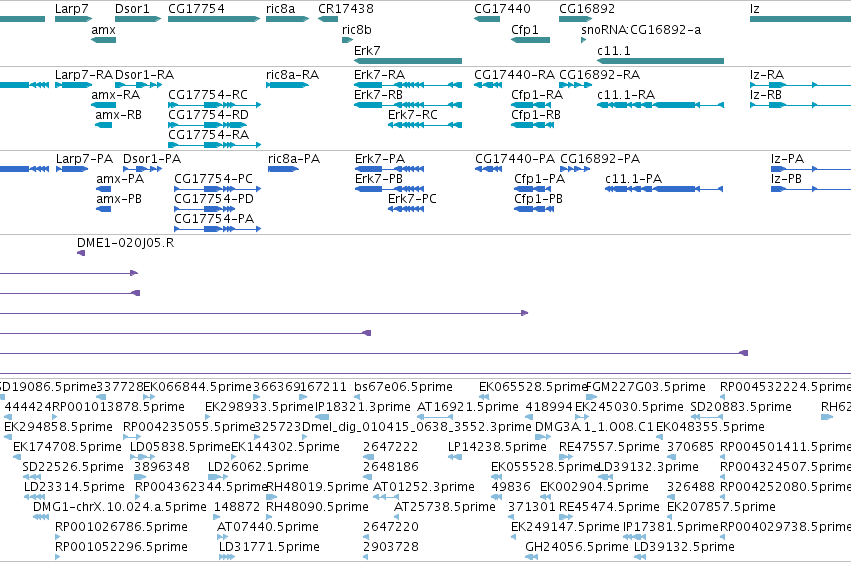
Task: Select transcript lz-RA
Action: click(801, 85)
